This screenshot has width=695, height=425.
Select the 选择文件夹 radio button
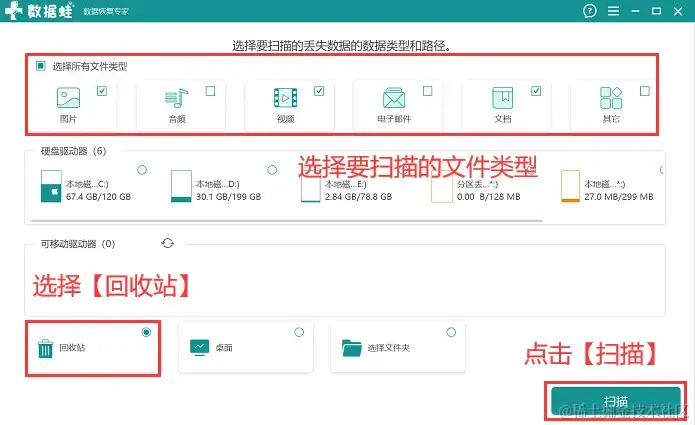pos(451,332)
